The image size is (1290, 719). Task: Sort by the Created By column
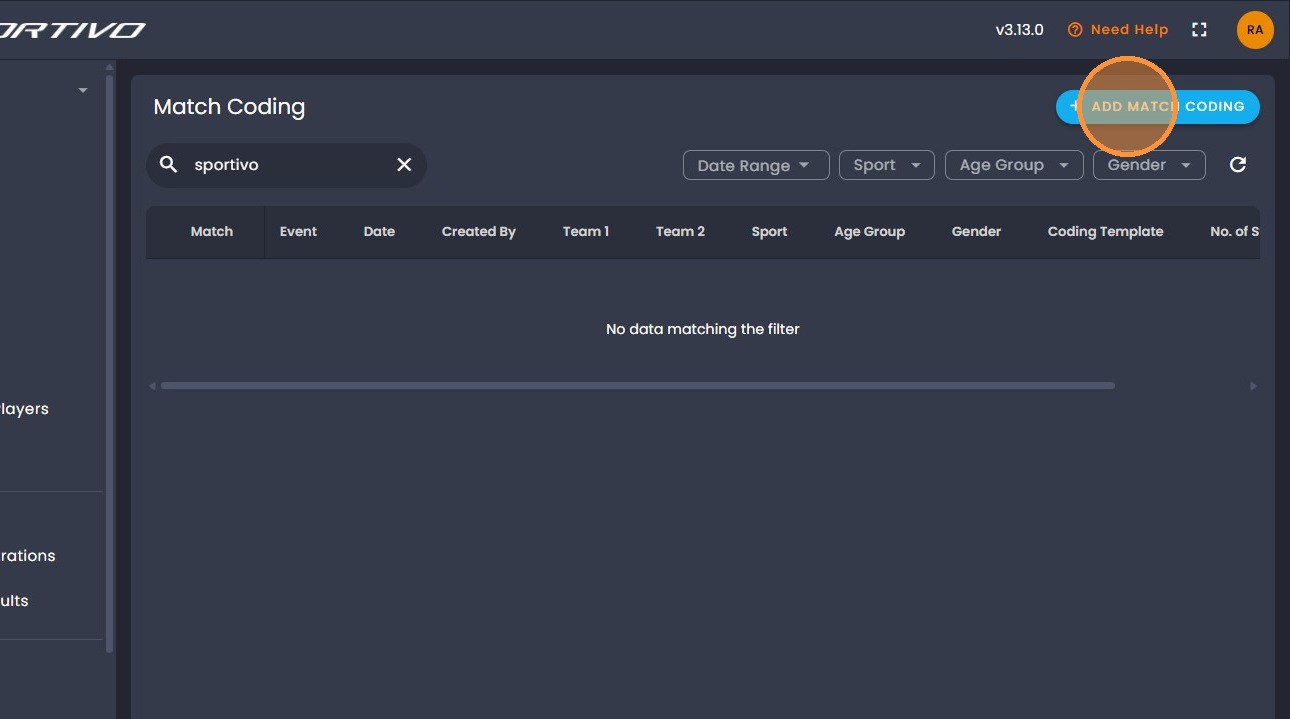pos(479,232)
